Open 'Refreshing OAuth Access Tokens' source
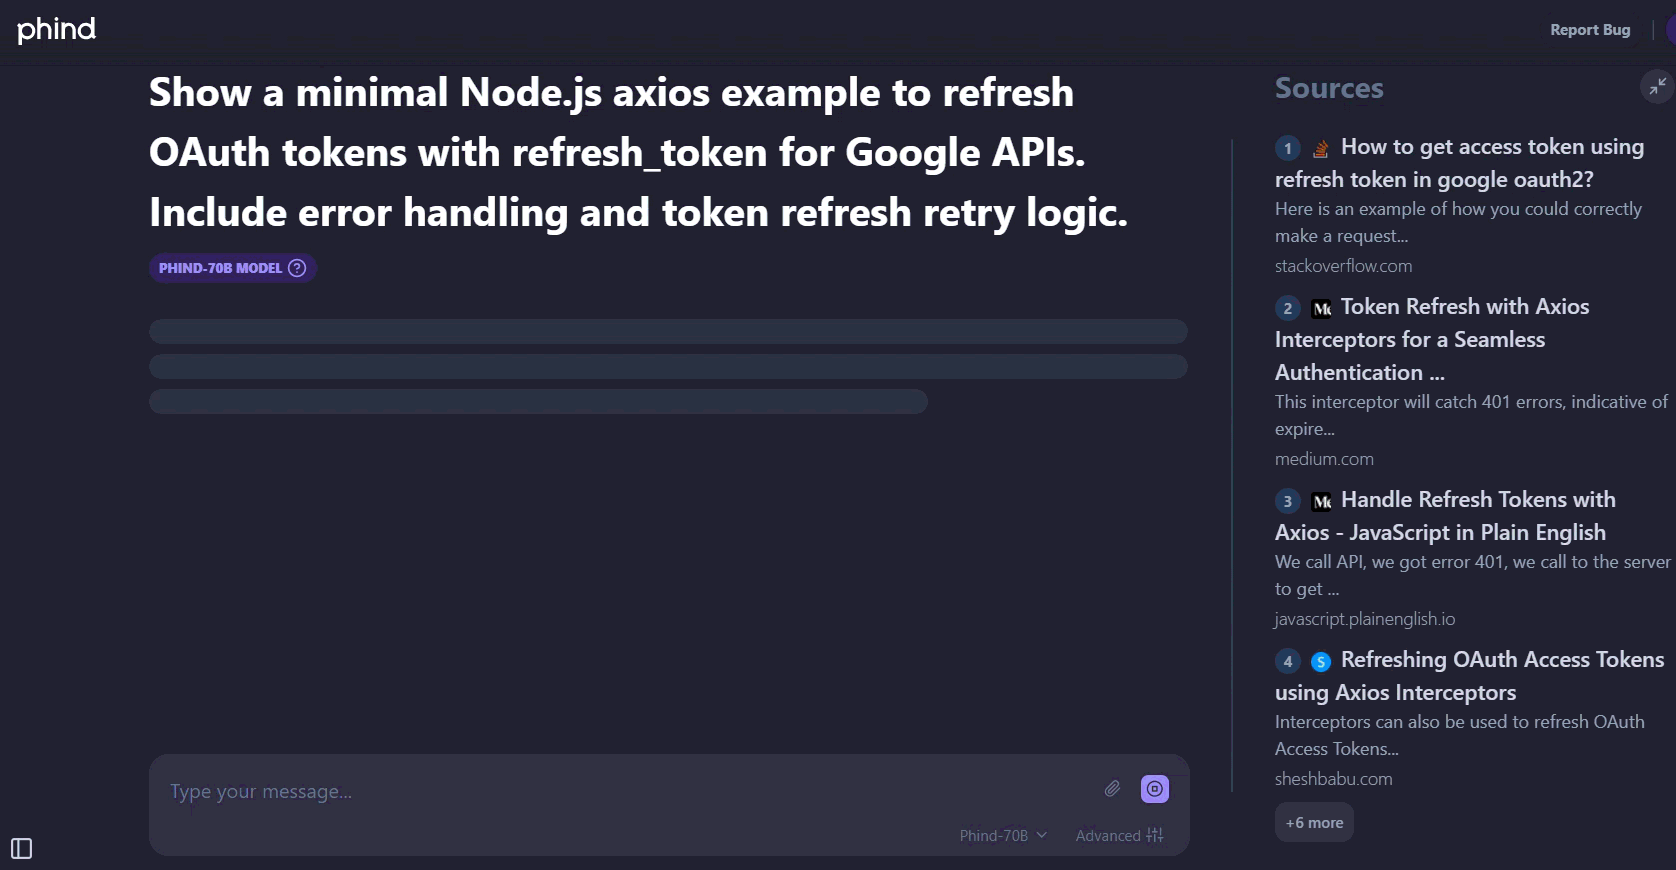This screenshot has width=1676, height=870. coord(1501,660)
